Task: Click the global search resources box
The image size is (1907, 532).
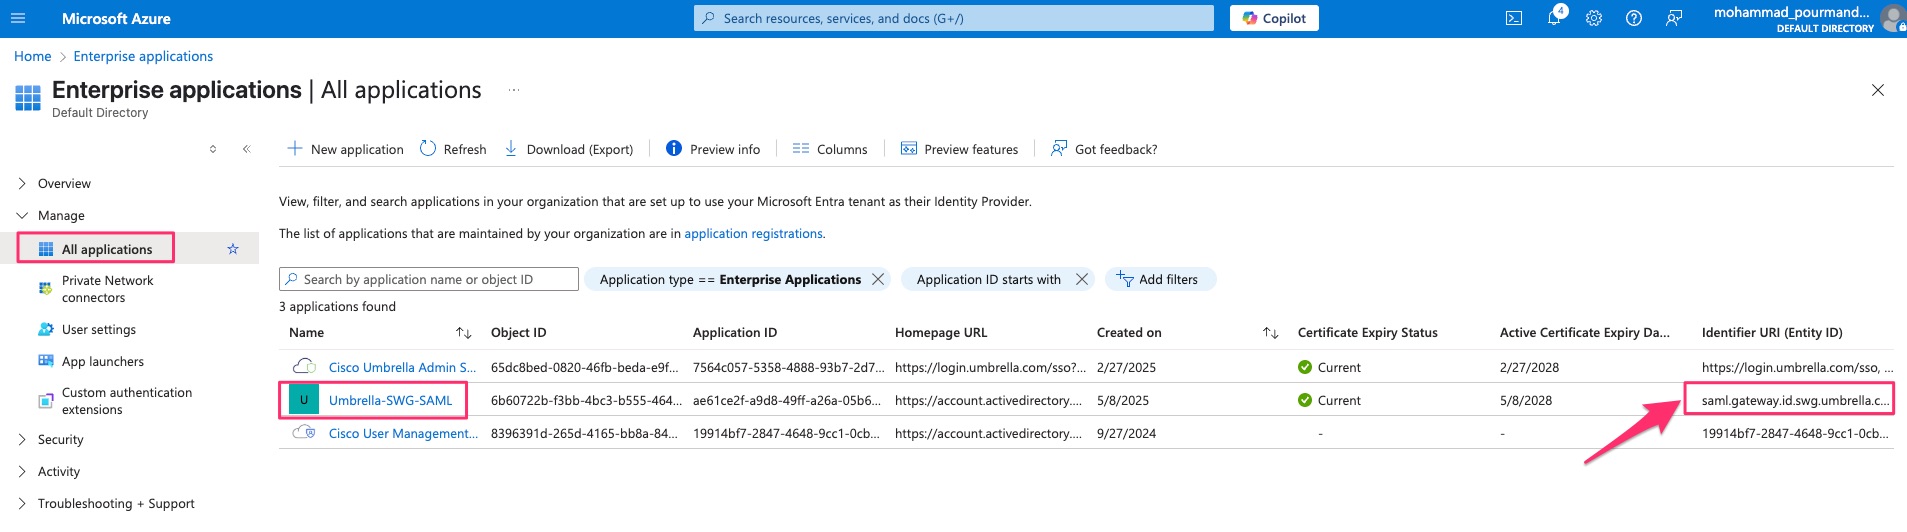Action: pyautogui.click(x=954, y=18)
